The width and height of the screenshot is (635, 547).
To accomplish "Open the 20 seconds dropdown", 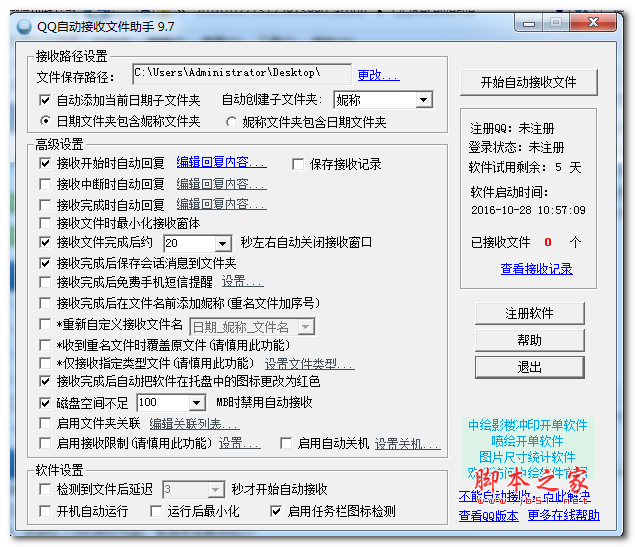I will 197,243.
